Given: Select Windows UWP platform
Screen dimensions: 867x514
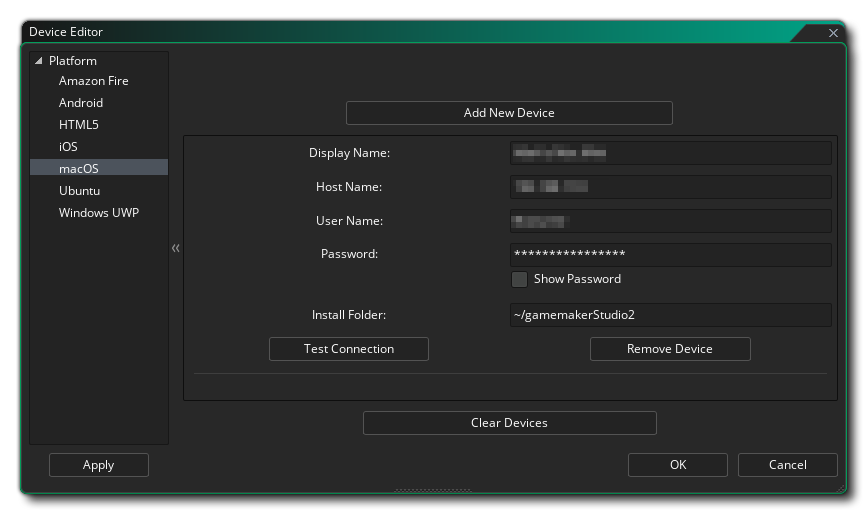Looking at the screenshot, I should (x=98, y=213).
